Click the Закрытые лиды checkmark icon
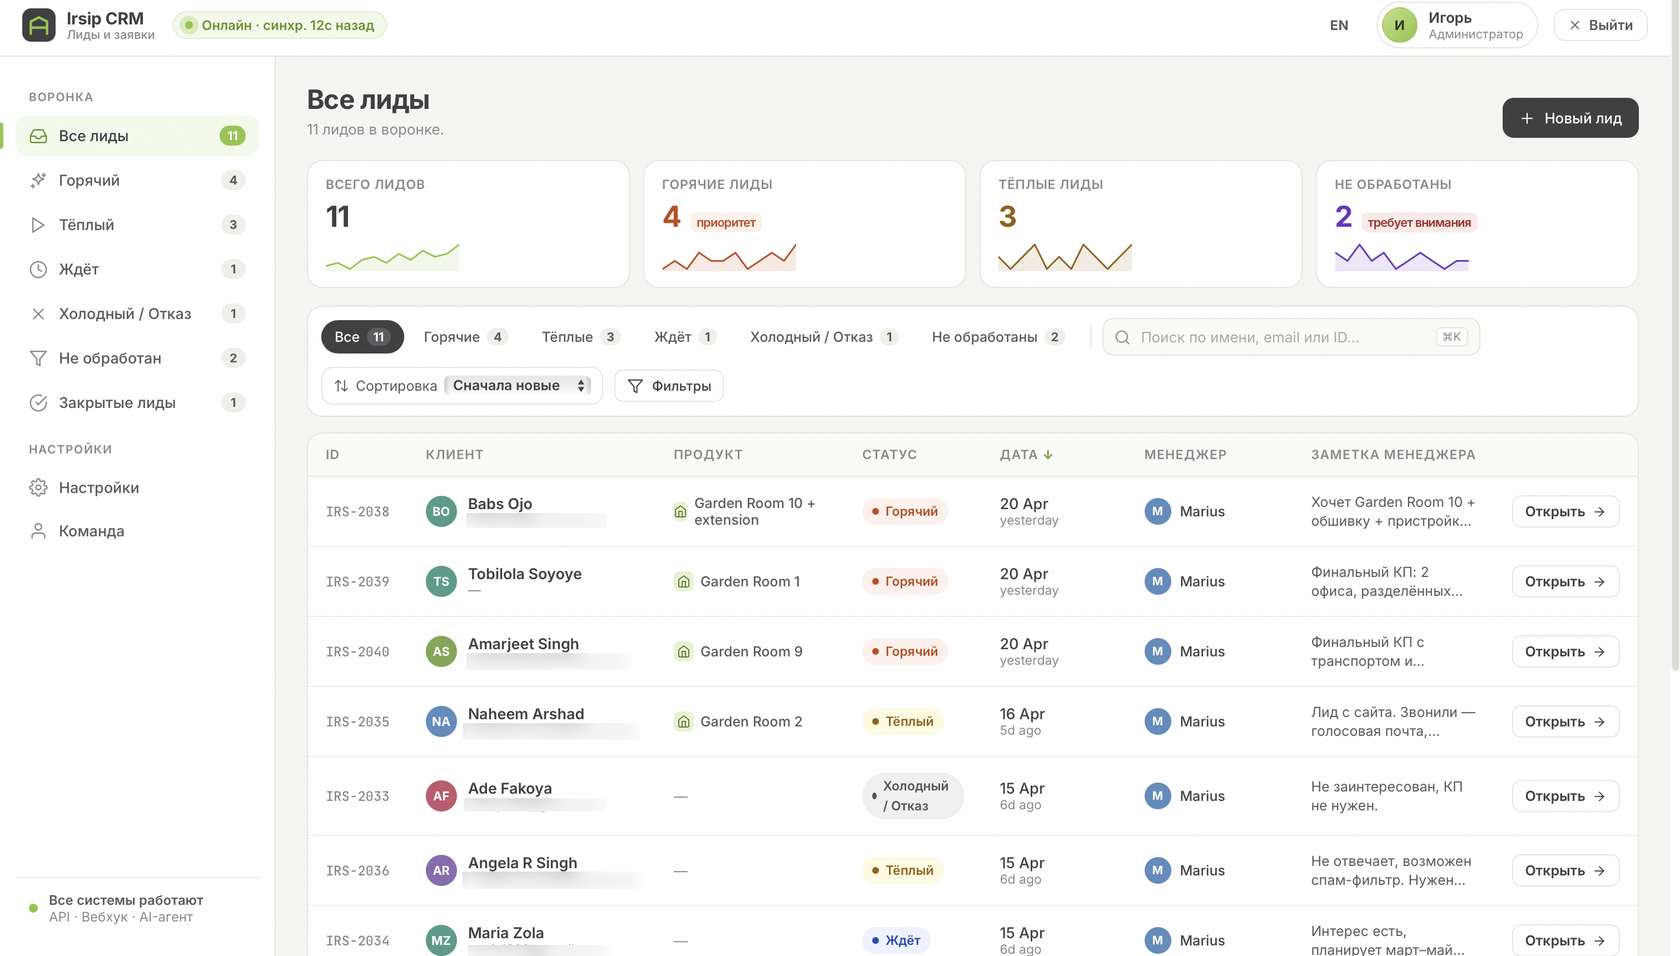Viewport: 1680px width, 956px height. (x=38, y=403)
